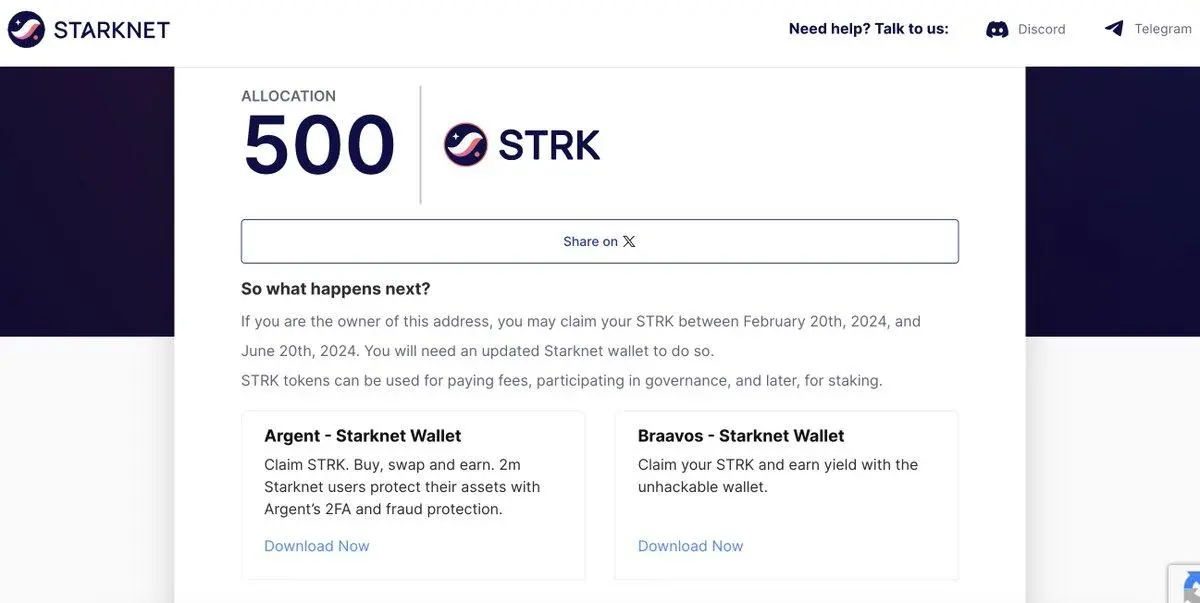Click the 'So what happens next?' heading
This screenshot has width=1200, height=603.
[336, 289]
